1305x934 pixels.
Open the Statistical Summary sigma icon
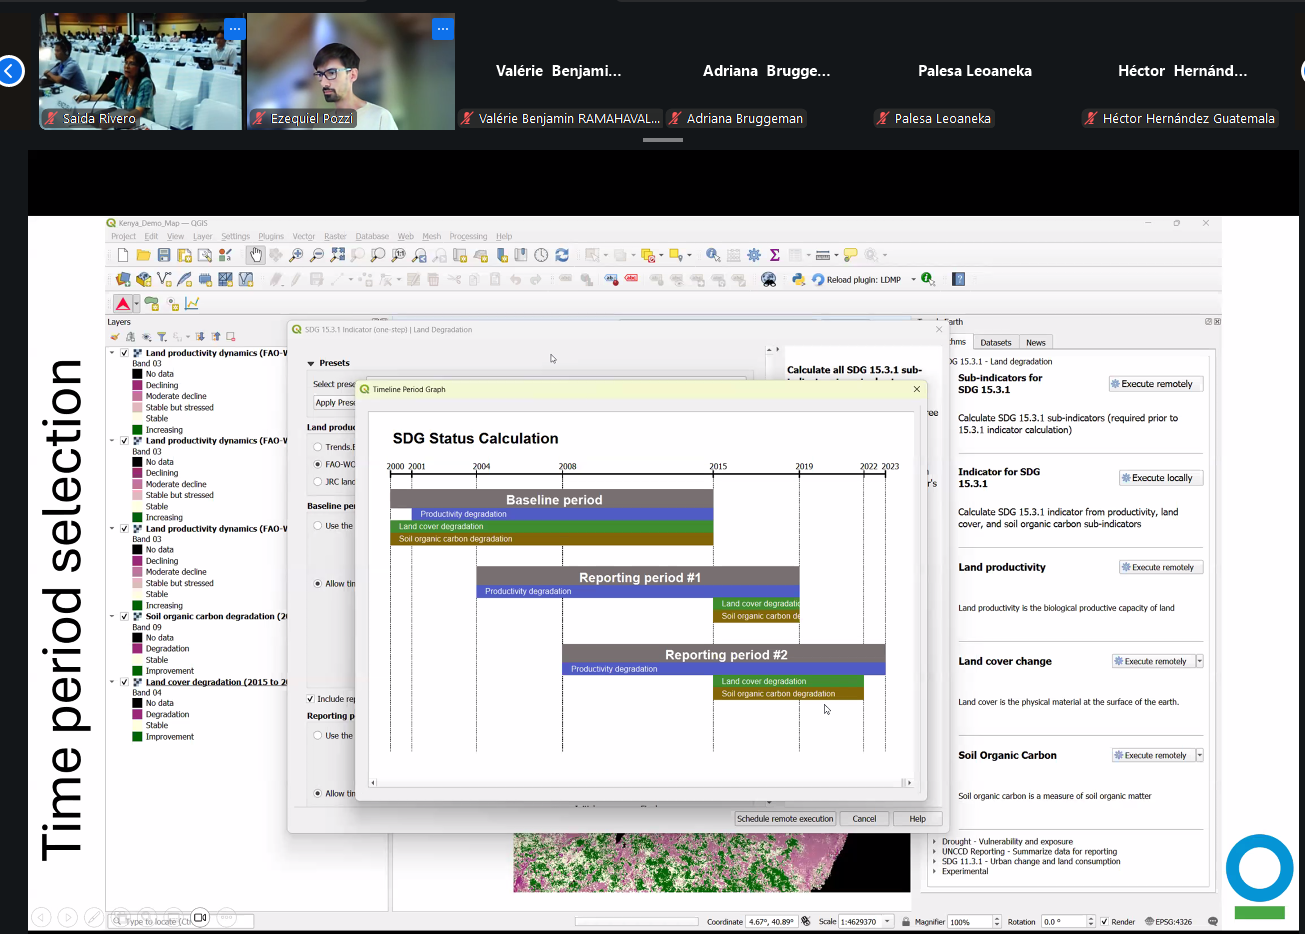pyautogui.click(x=774, y=255)
